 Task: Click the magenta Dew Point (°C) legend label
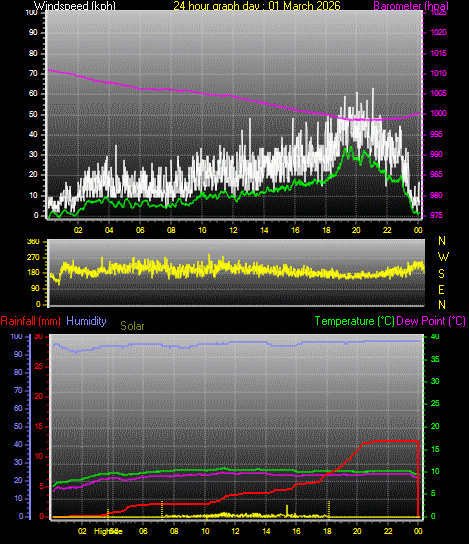tap(431, 321)
